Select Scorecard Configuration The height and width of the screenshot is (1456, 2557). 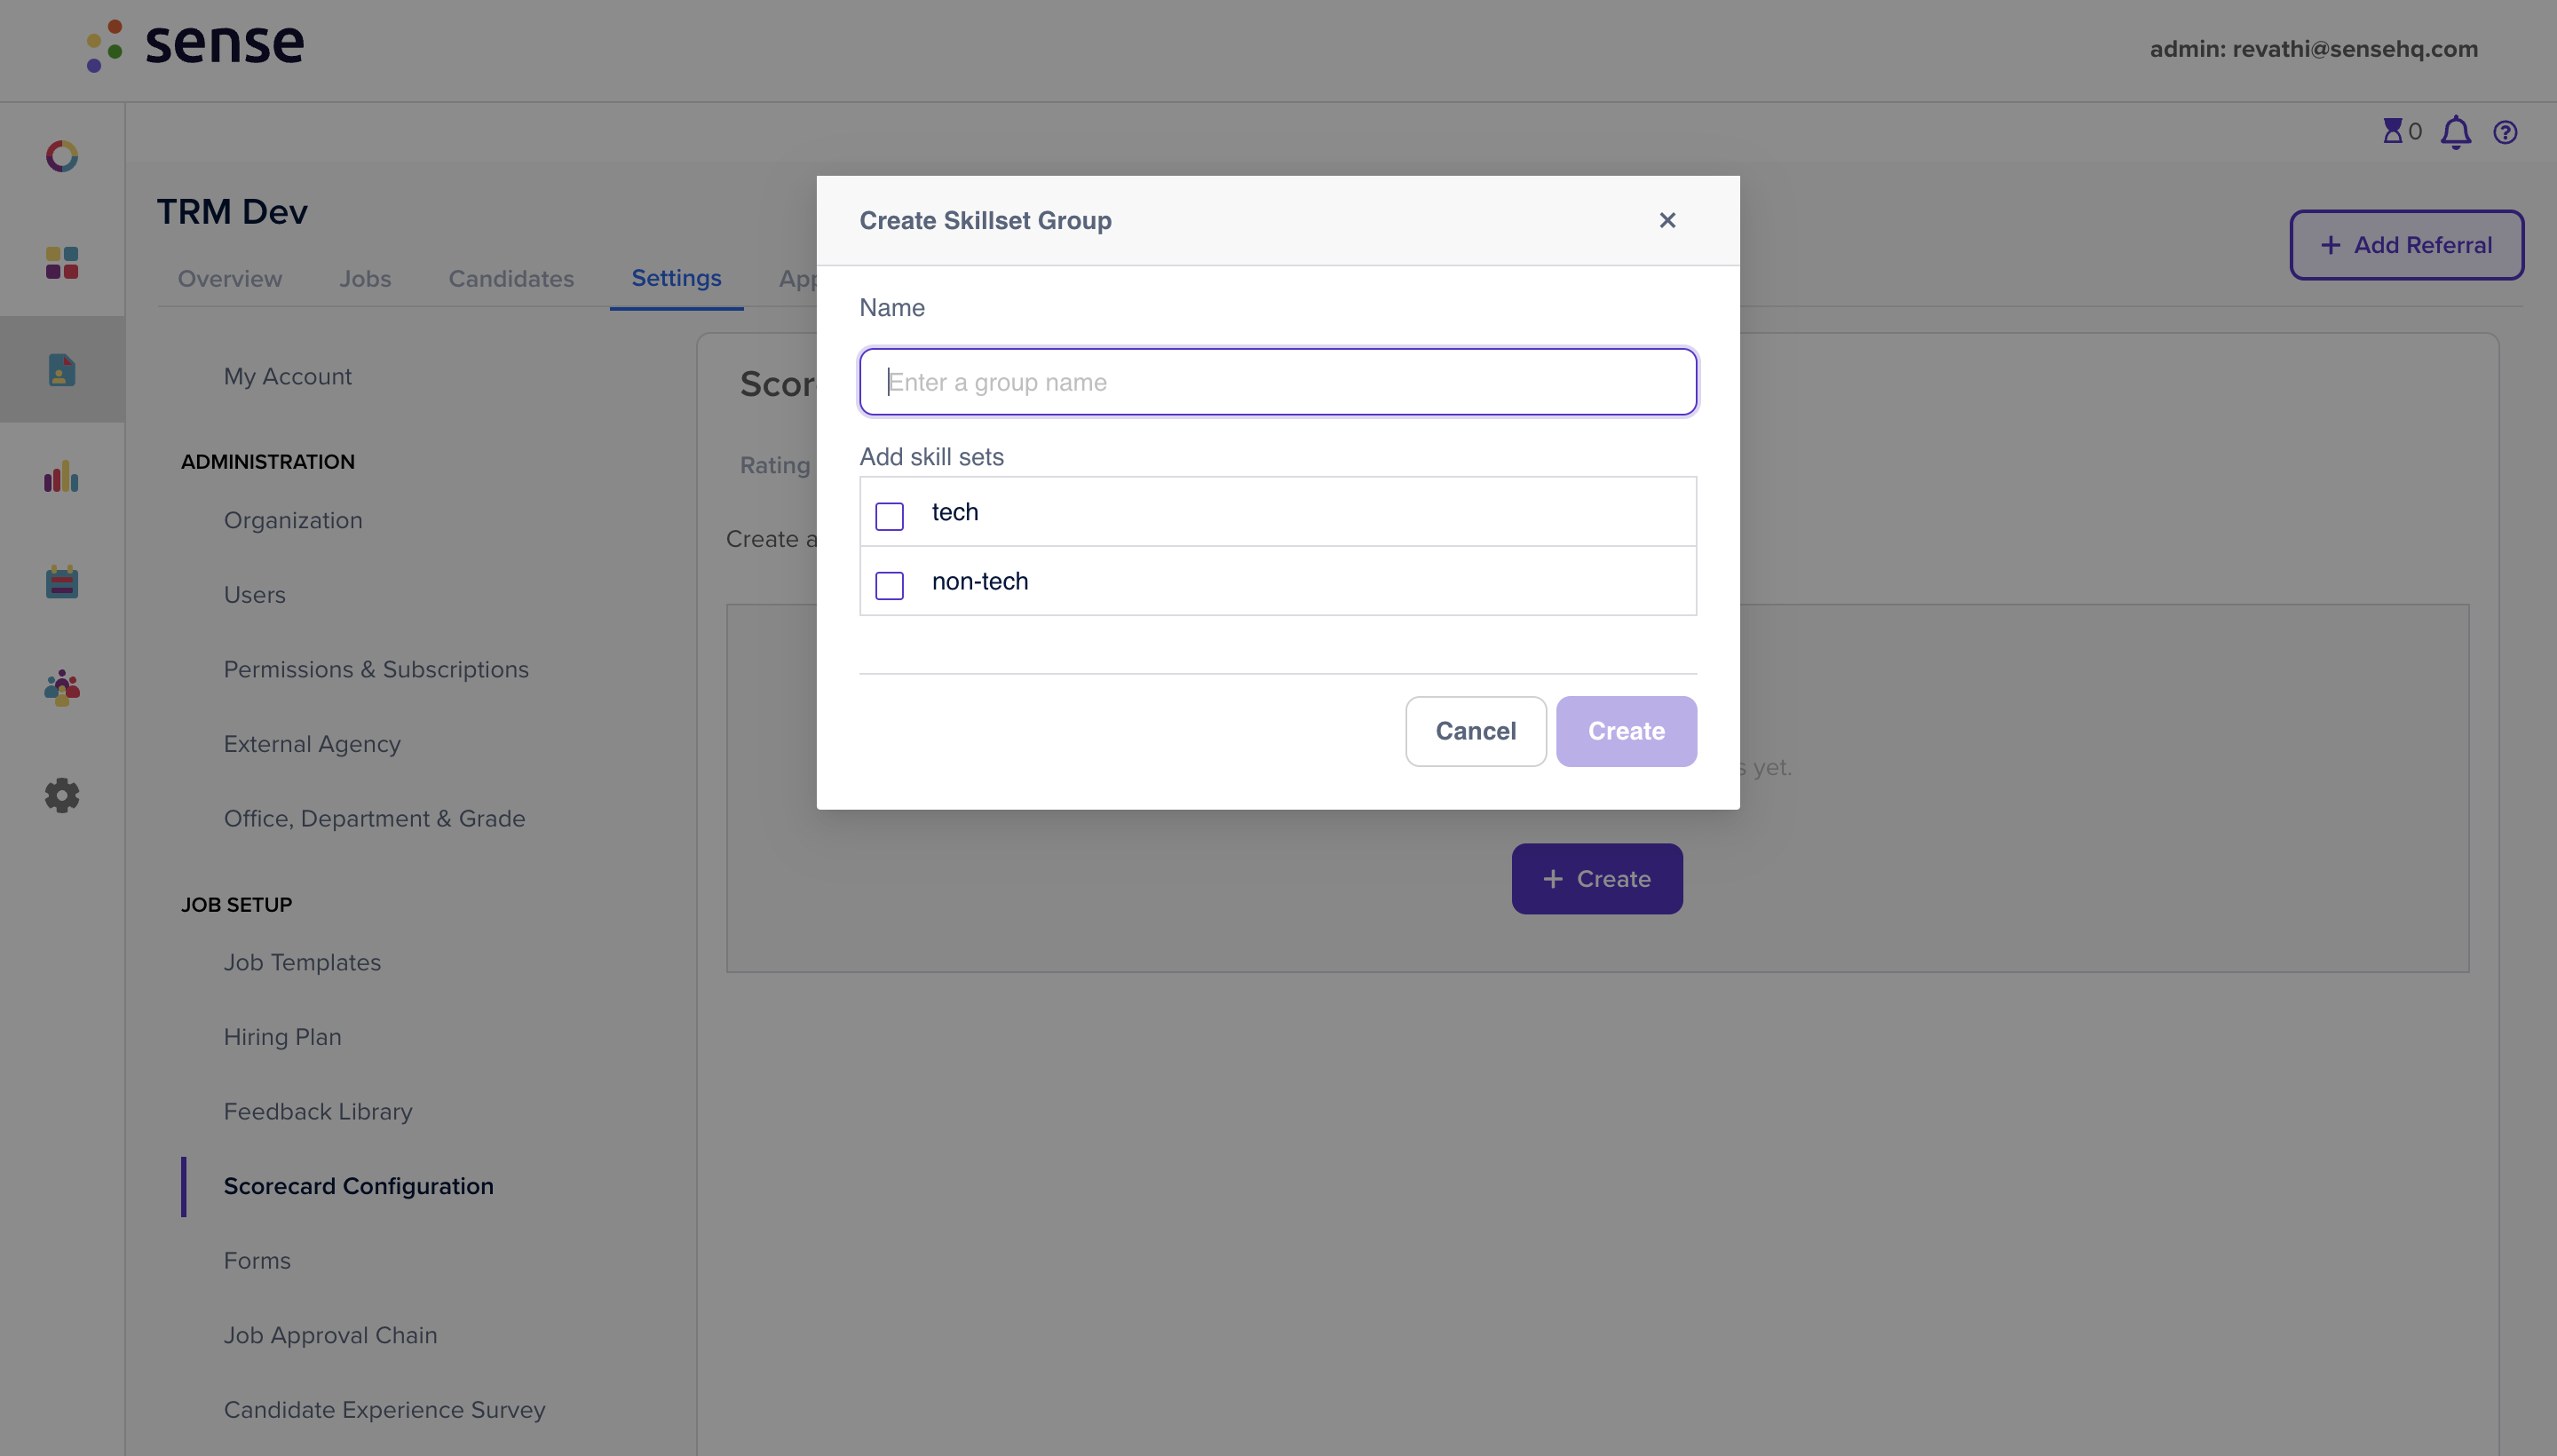(x=359, y=1186)
